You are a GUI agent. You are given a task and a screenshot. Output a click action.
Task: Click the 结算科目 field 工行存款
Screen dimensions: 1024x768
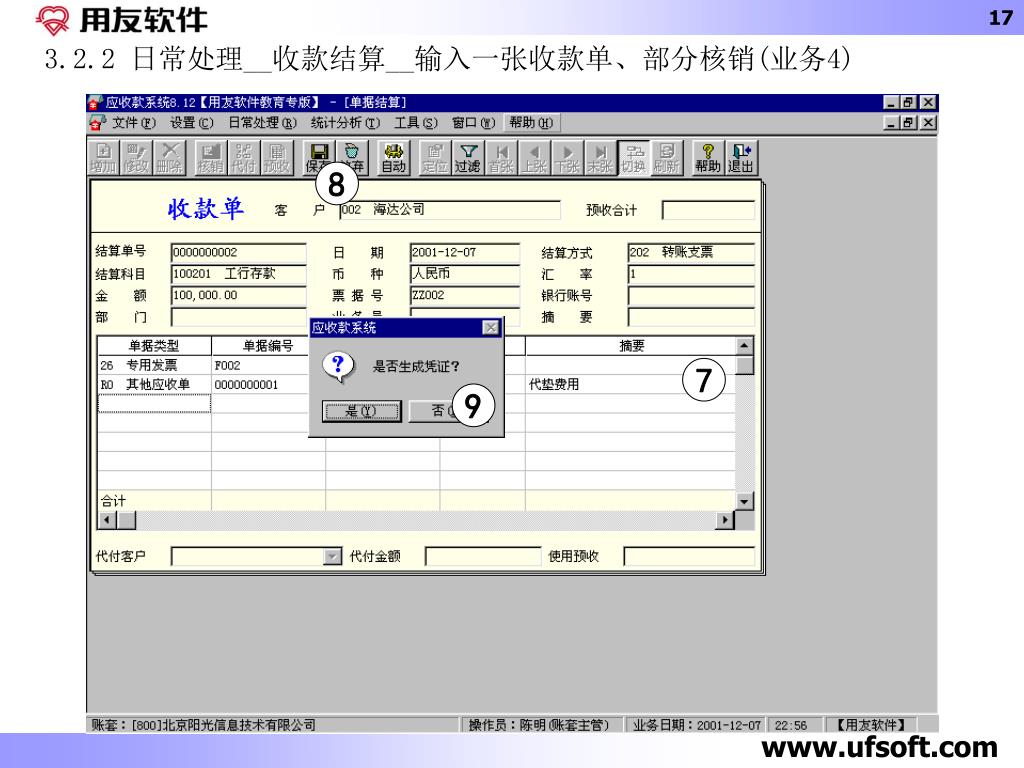click(x=238, y=274)
